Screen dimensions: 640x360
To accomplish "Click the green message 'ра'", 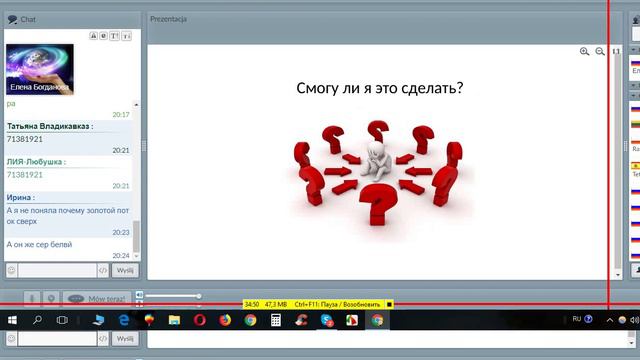I will pos(11,104).
